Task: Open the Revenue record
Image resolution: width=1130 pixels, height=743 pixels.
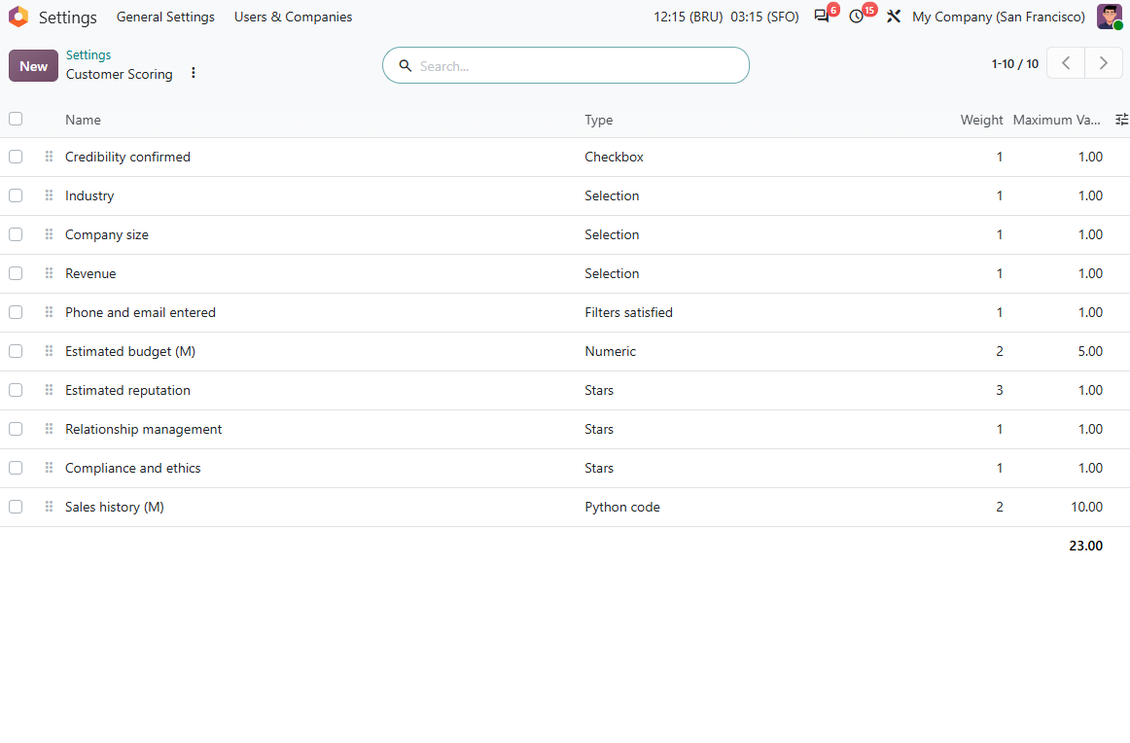Action: [90, 273]
